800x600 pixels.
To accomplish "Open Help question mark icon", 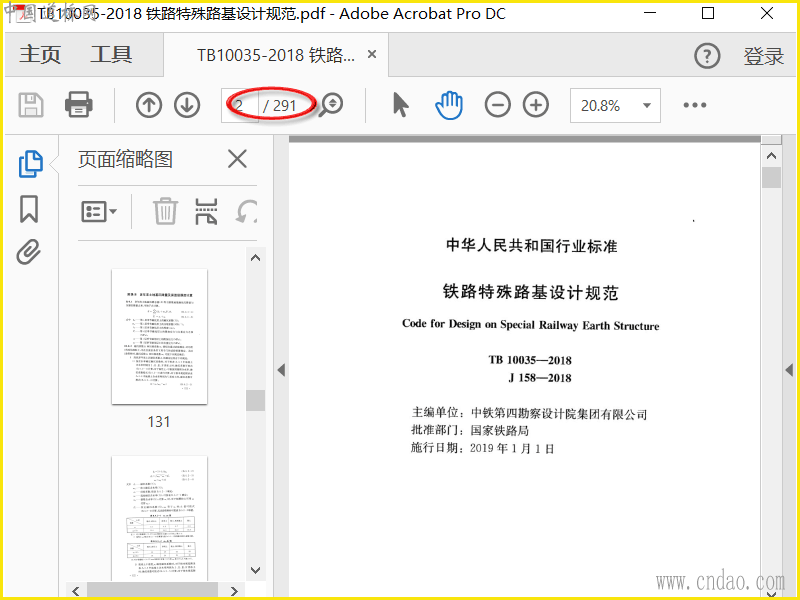I will tap(707, 56).
